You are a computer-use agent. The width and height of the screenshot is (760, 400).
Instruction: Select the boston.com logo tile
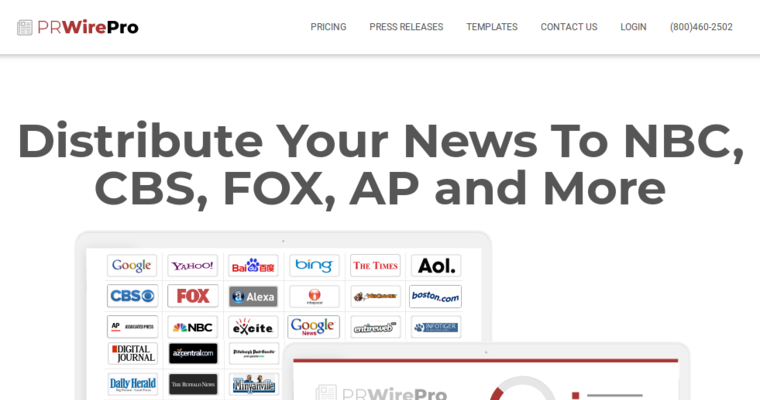click(435, 297)
